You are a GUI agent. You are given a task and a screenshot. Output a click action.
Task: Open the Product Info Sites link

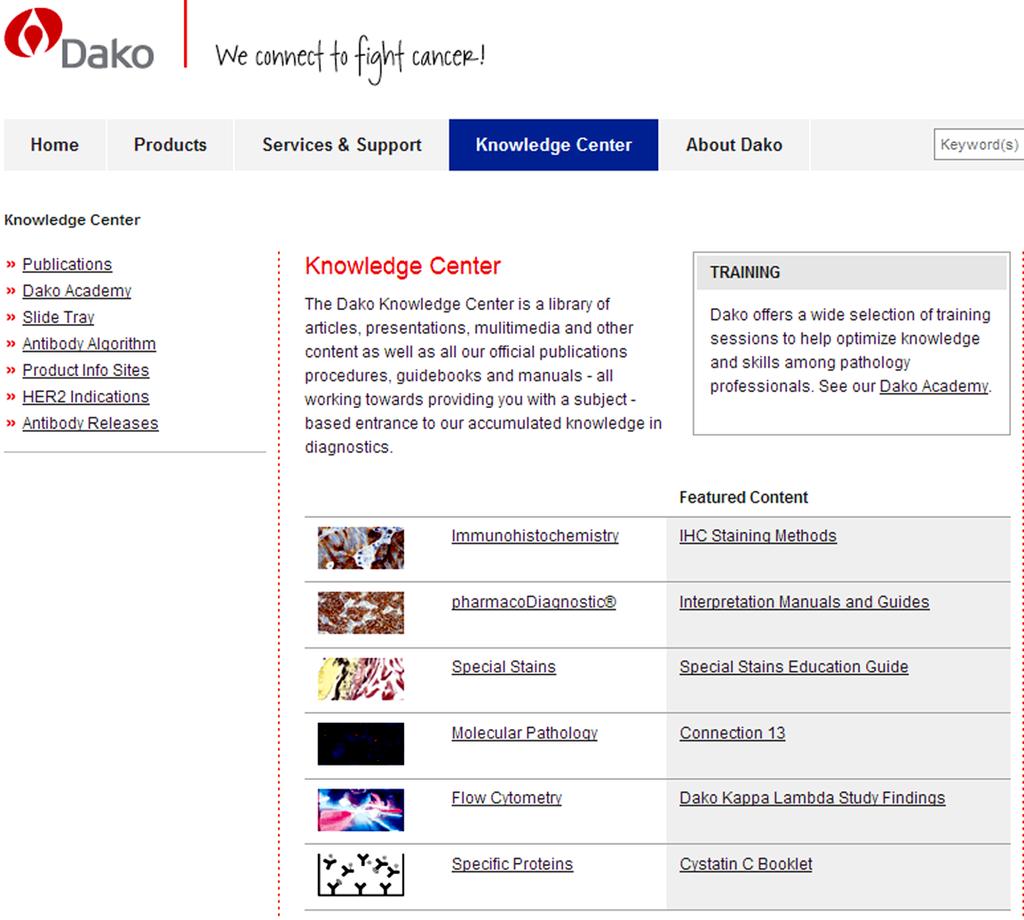click(86, 370)
